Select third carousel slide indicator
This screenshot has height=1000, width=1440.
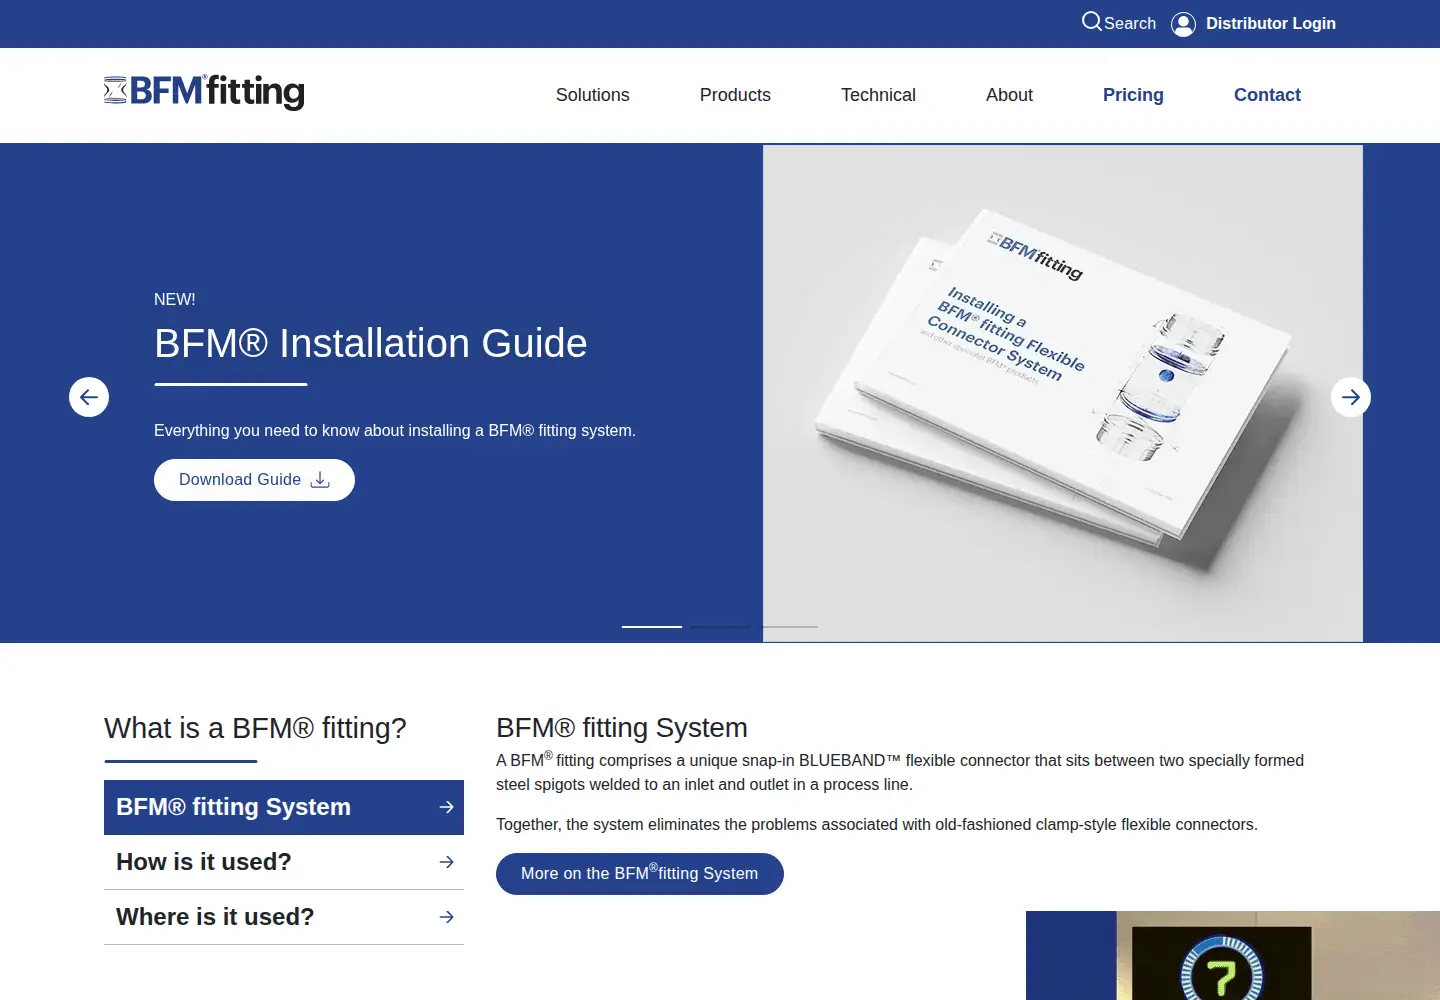pyautogui.click(x=788, y=626)
